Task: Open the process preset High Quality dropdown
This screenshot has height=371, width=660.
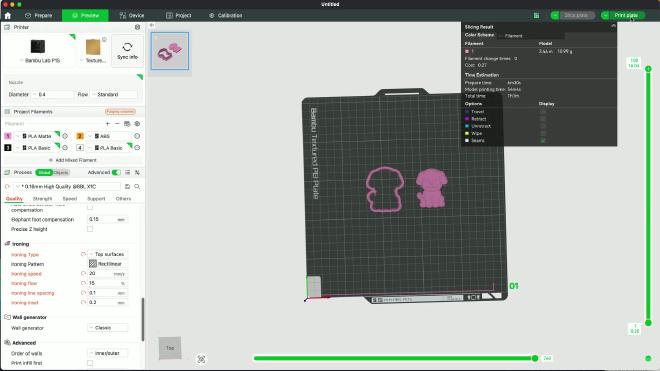Action: tap(68, 186)
